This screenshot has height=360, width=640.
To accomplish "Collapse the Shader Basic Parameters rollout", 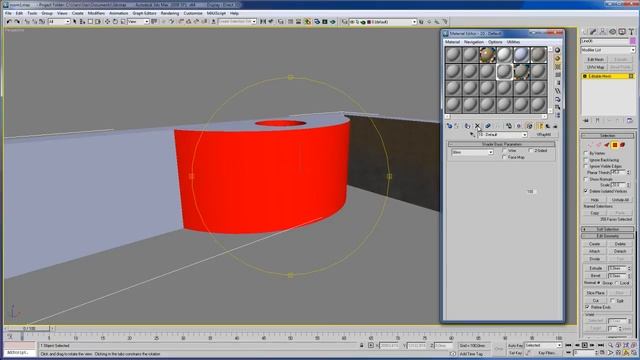I will (x=502, y=144).
